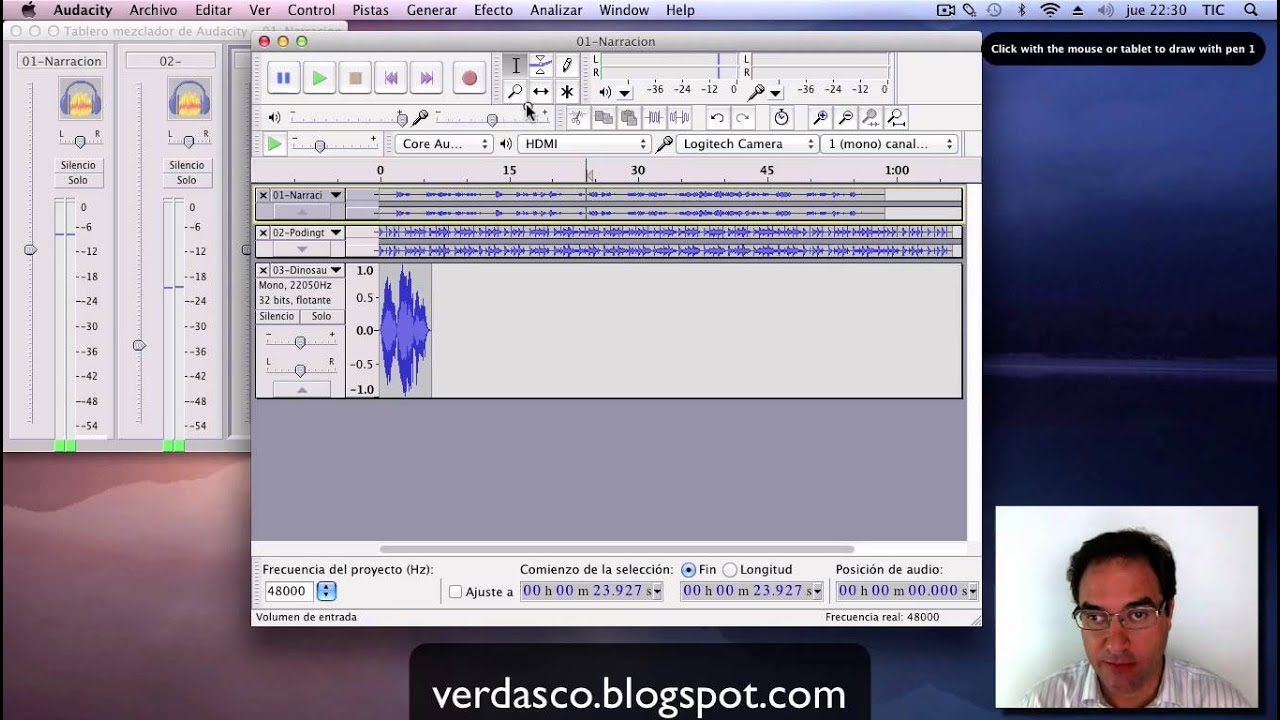
Task: Select the Zoom magnifier tool
Action: click(x=515, y=91)
